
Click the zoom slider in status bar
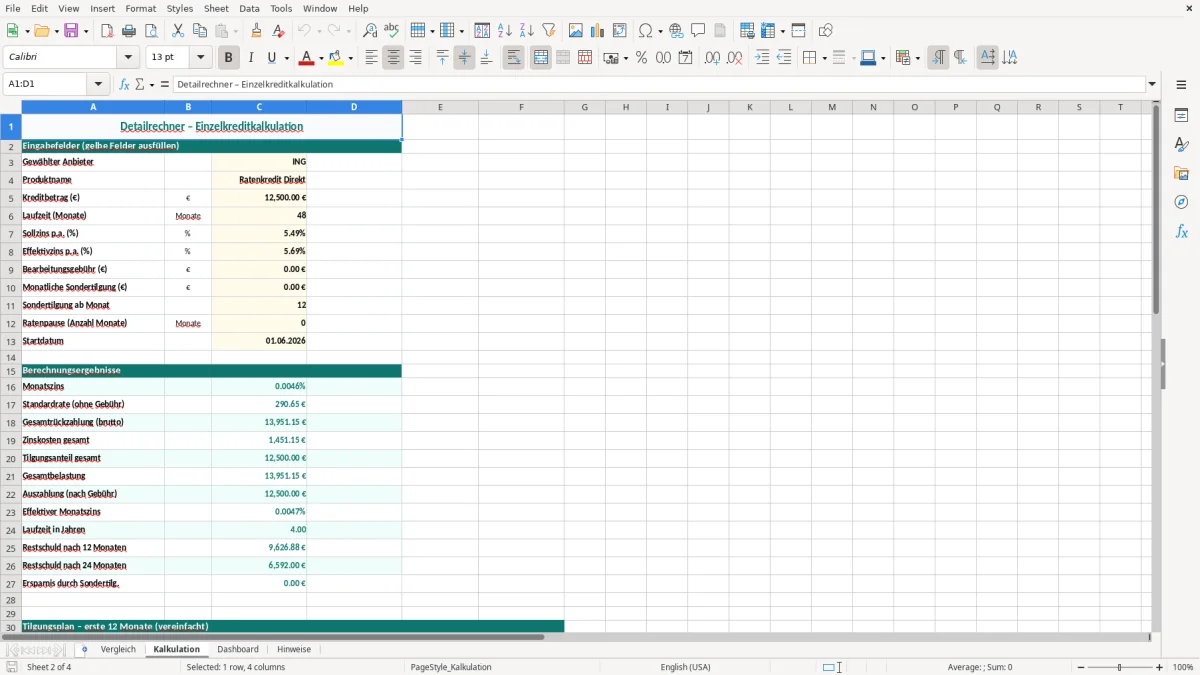coord(1120,667)
